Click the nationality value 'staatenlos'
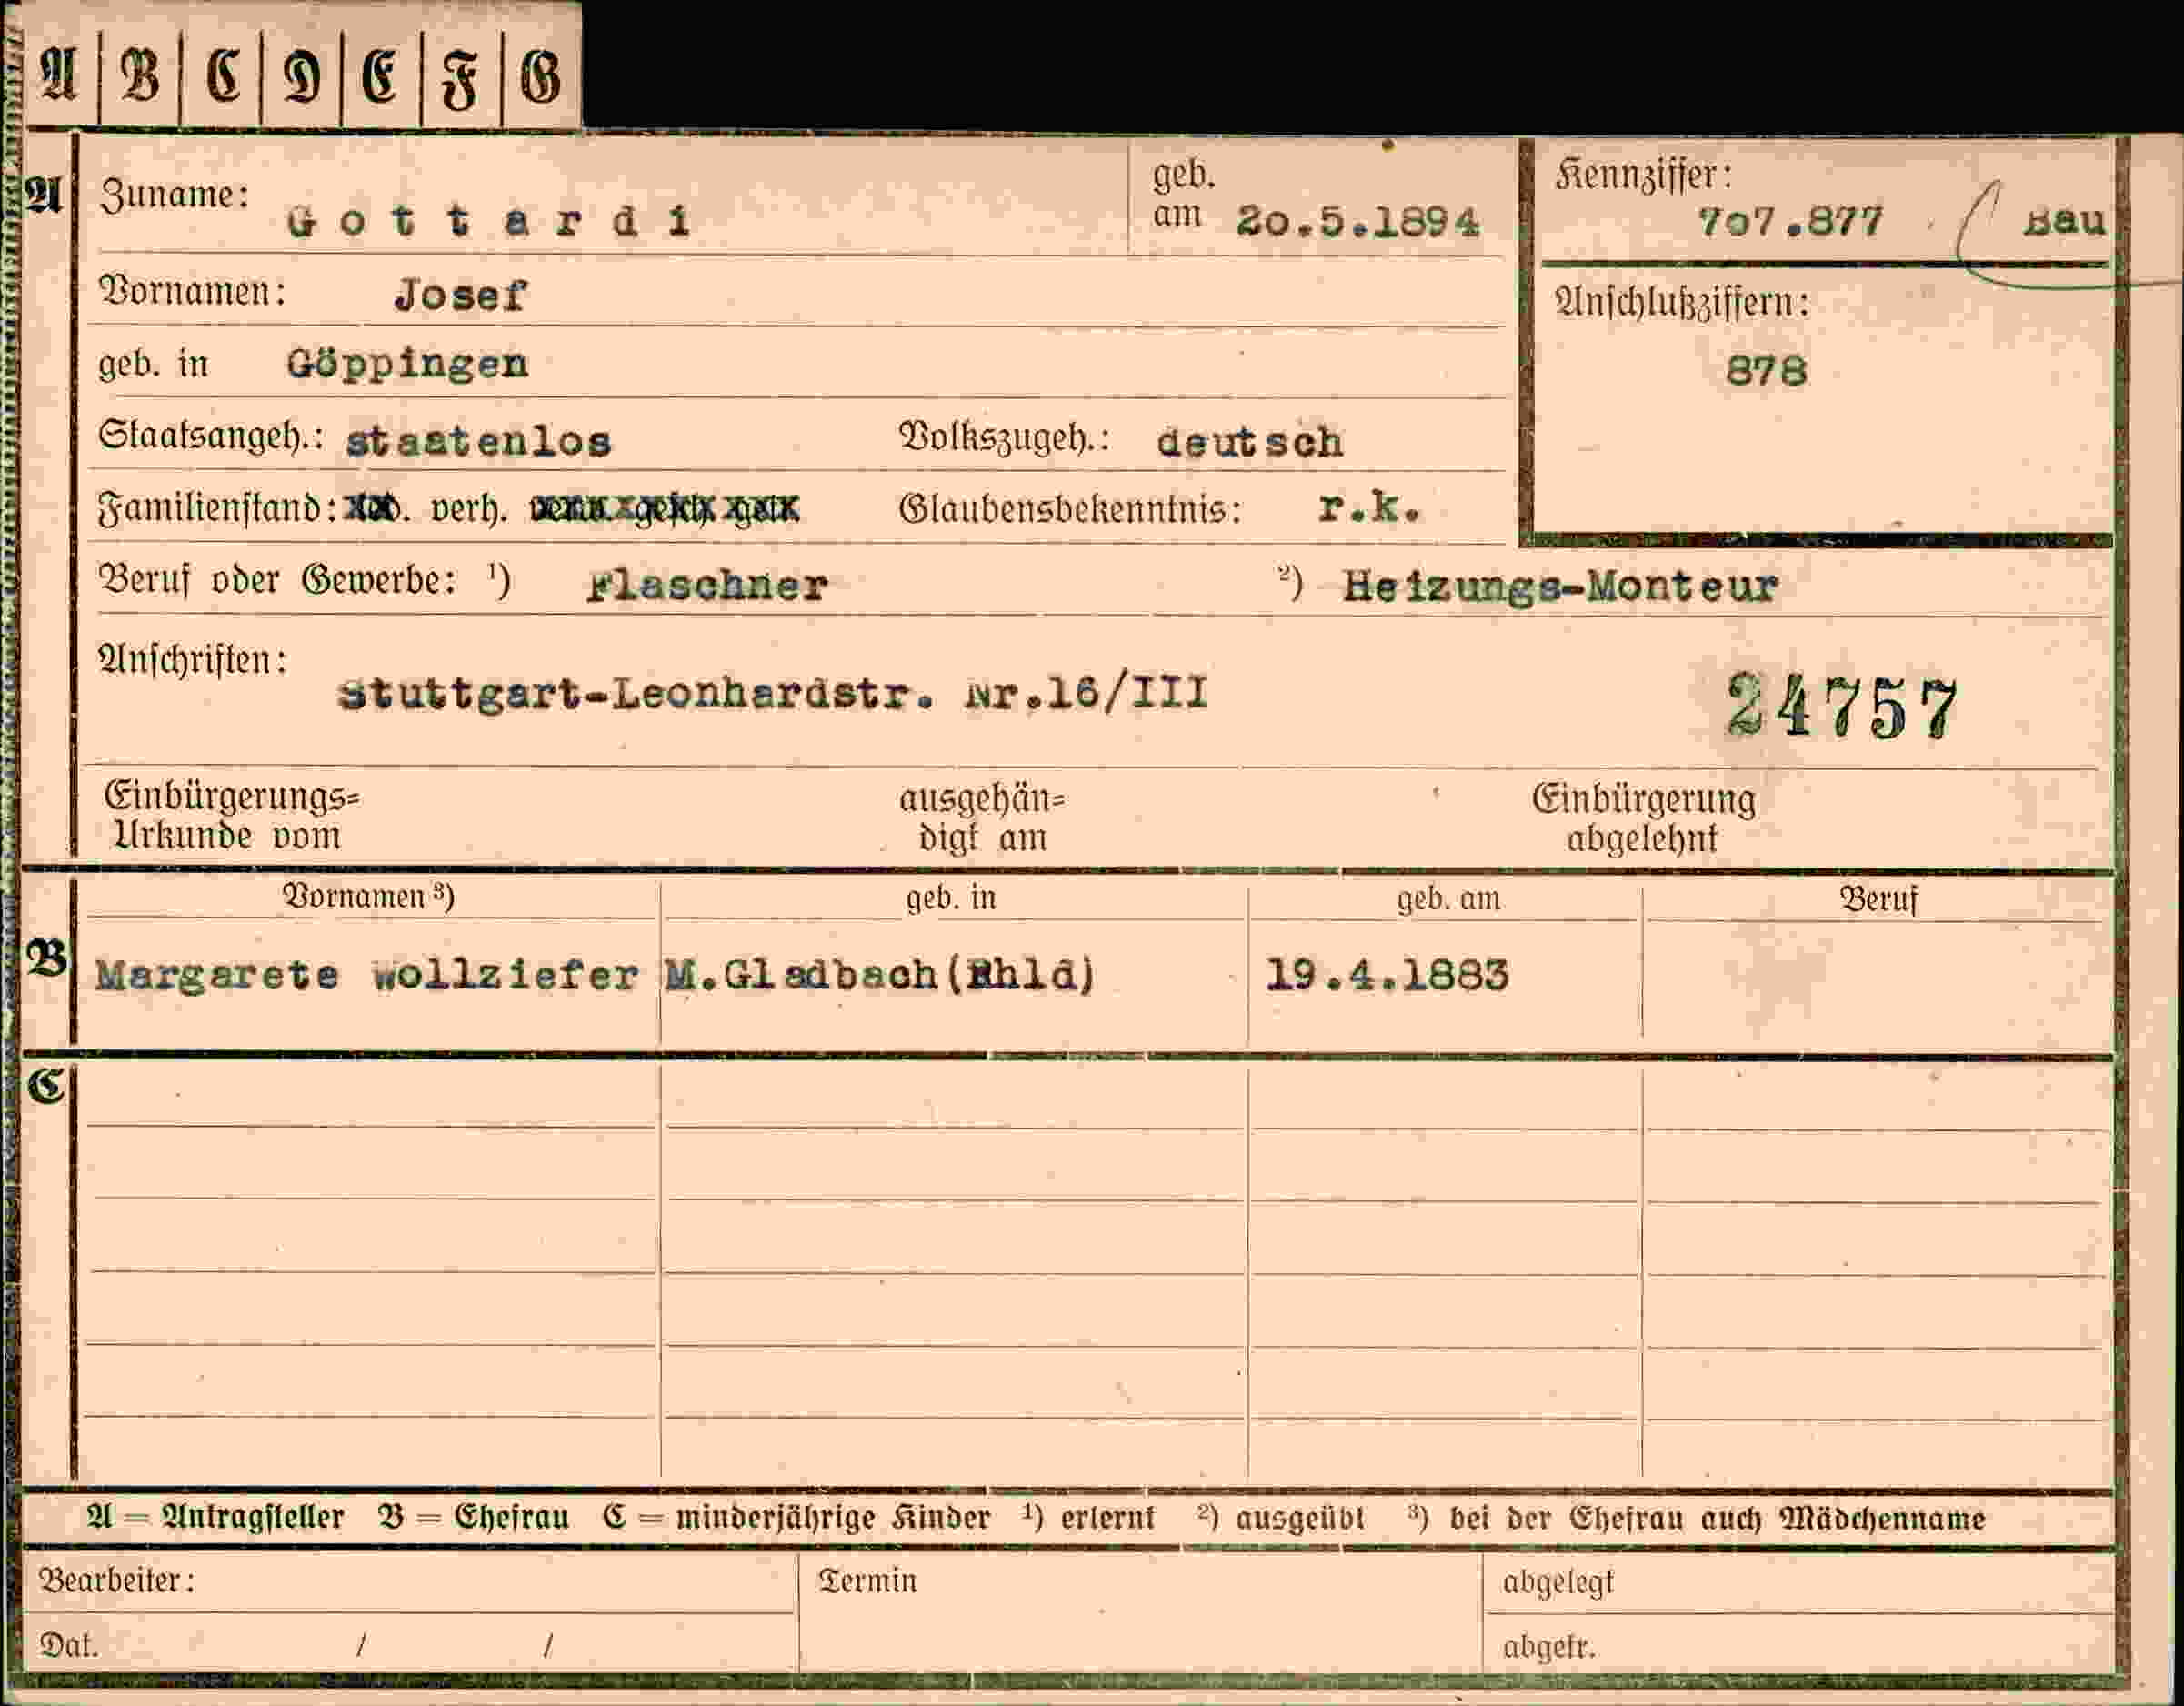Screen dimensions: 2184x1706 [x=478, y=441]
